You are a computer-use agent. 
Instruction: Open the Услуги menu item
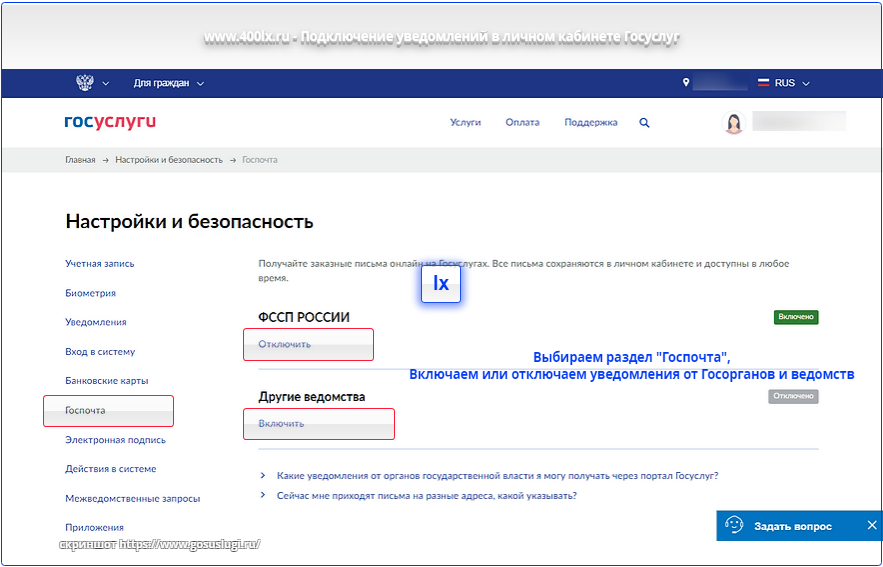tap(465, 122)
